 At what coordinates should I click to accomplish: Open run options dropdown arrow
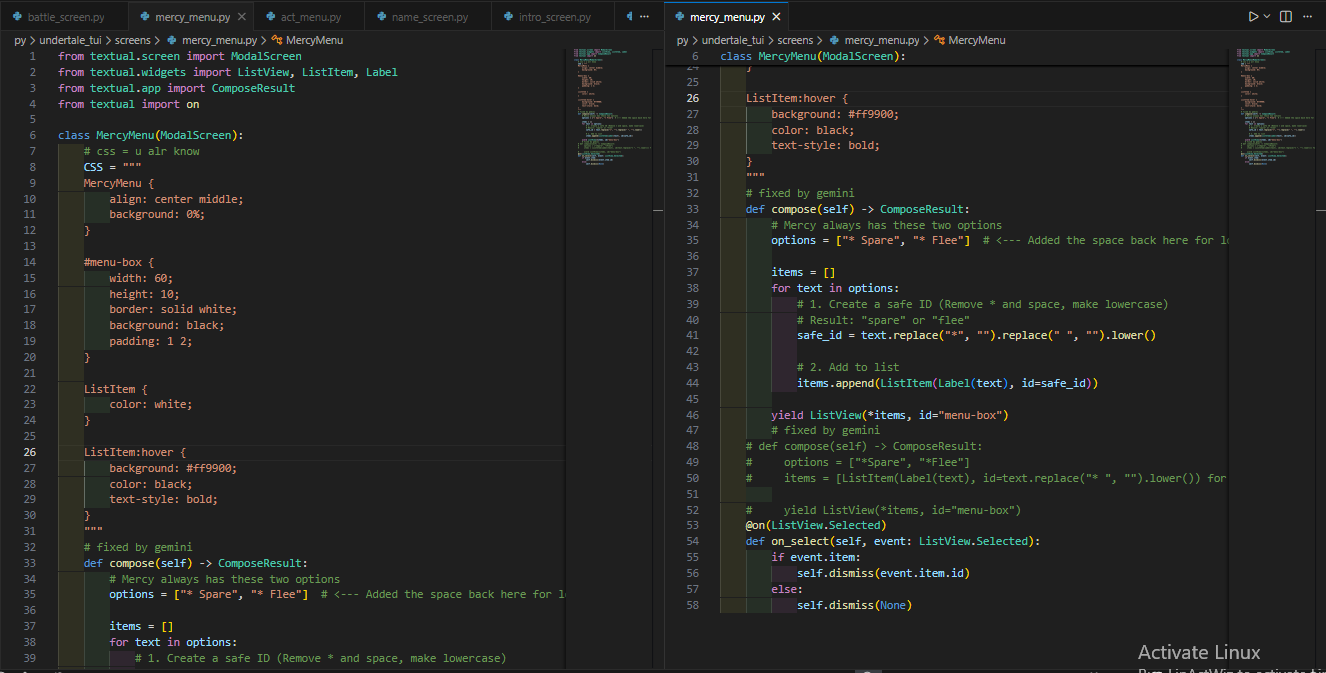pyautogui.click(x=1267, y=17)
